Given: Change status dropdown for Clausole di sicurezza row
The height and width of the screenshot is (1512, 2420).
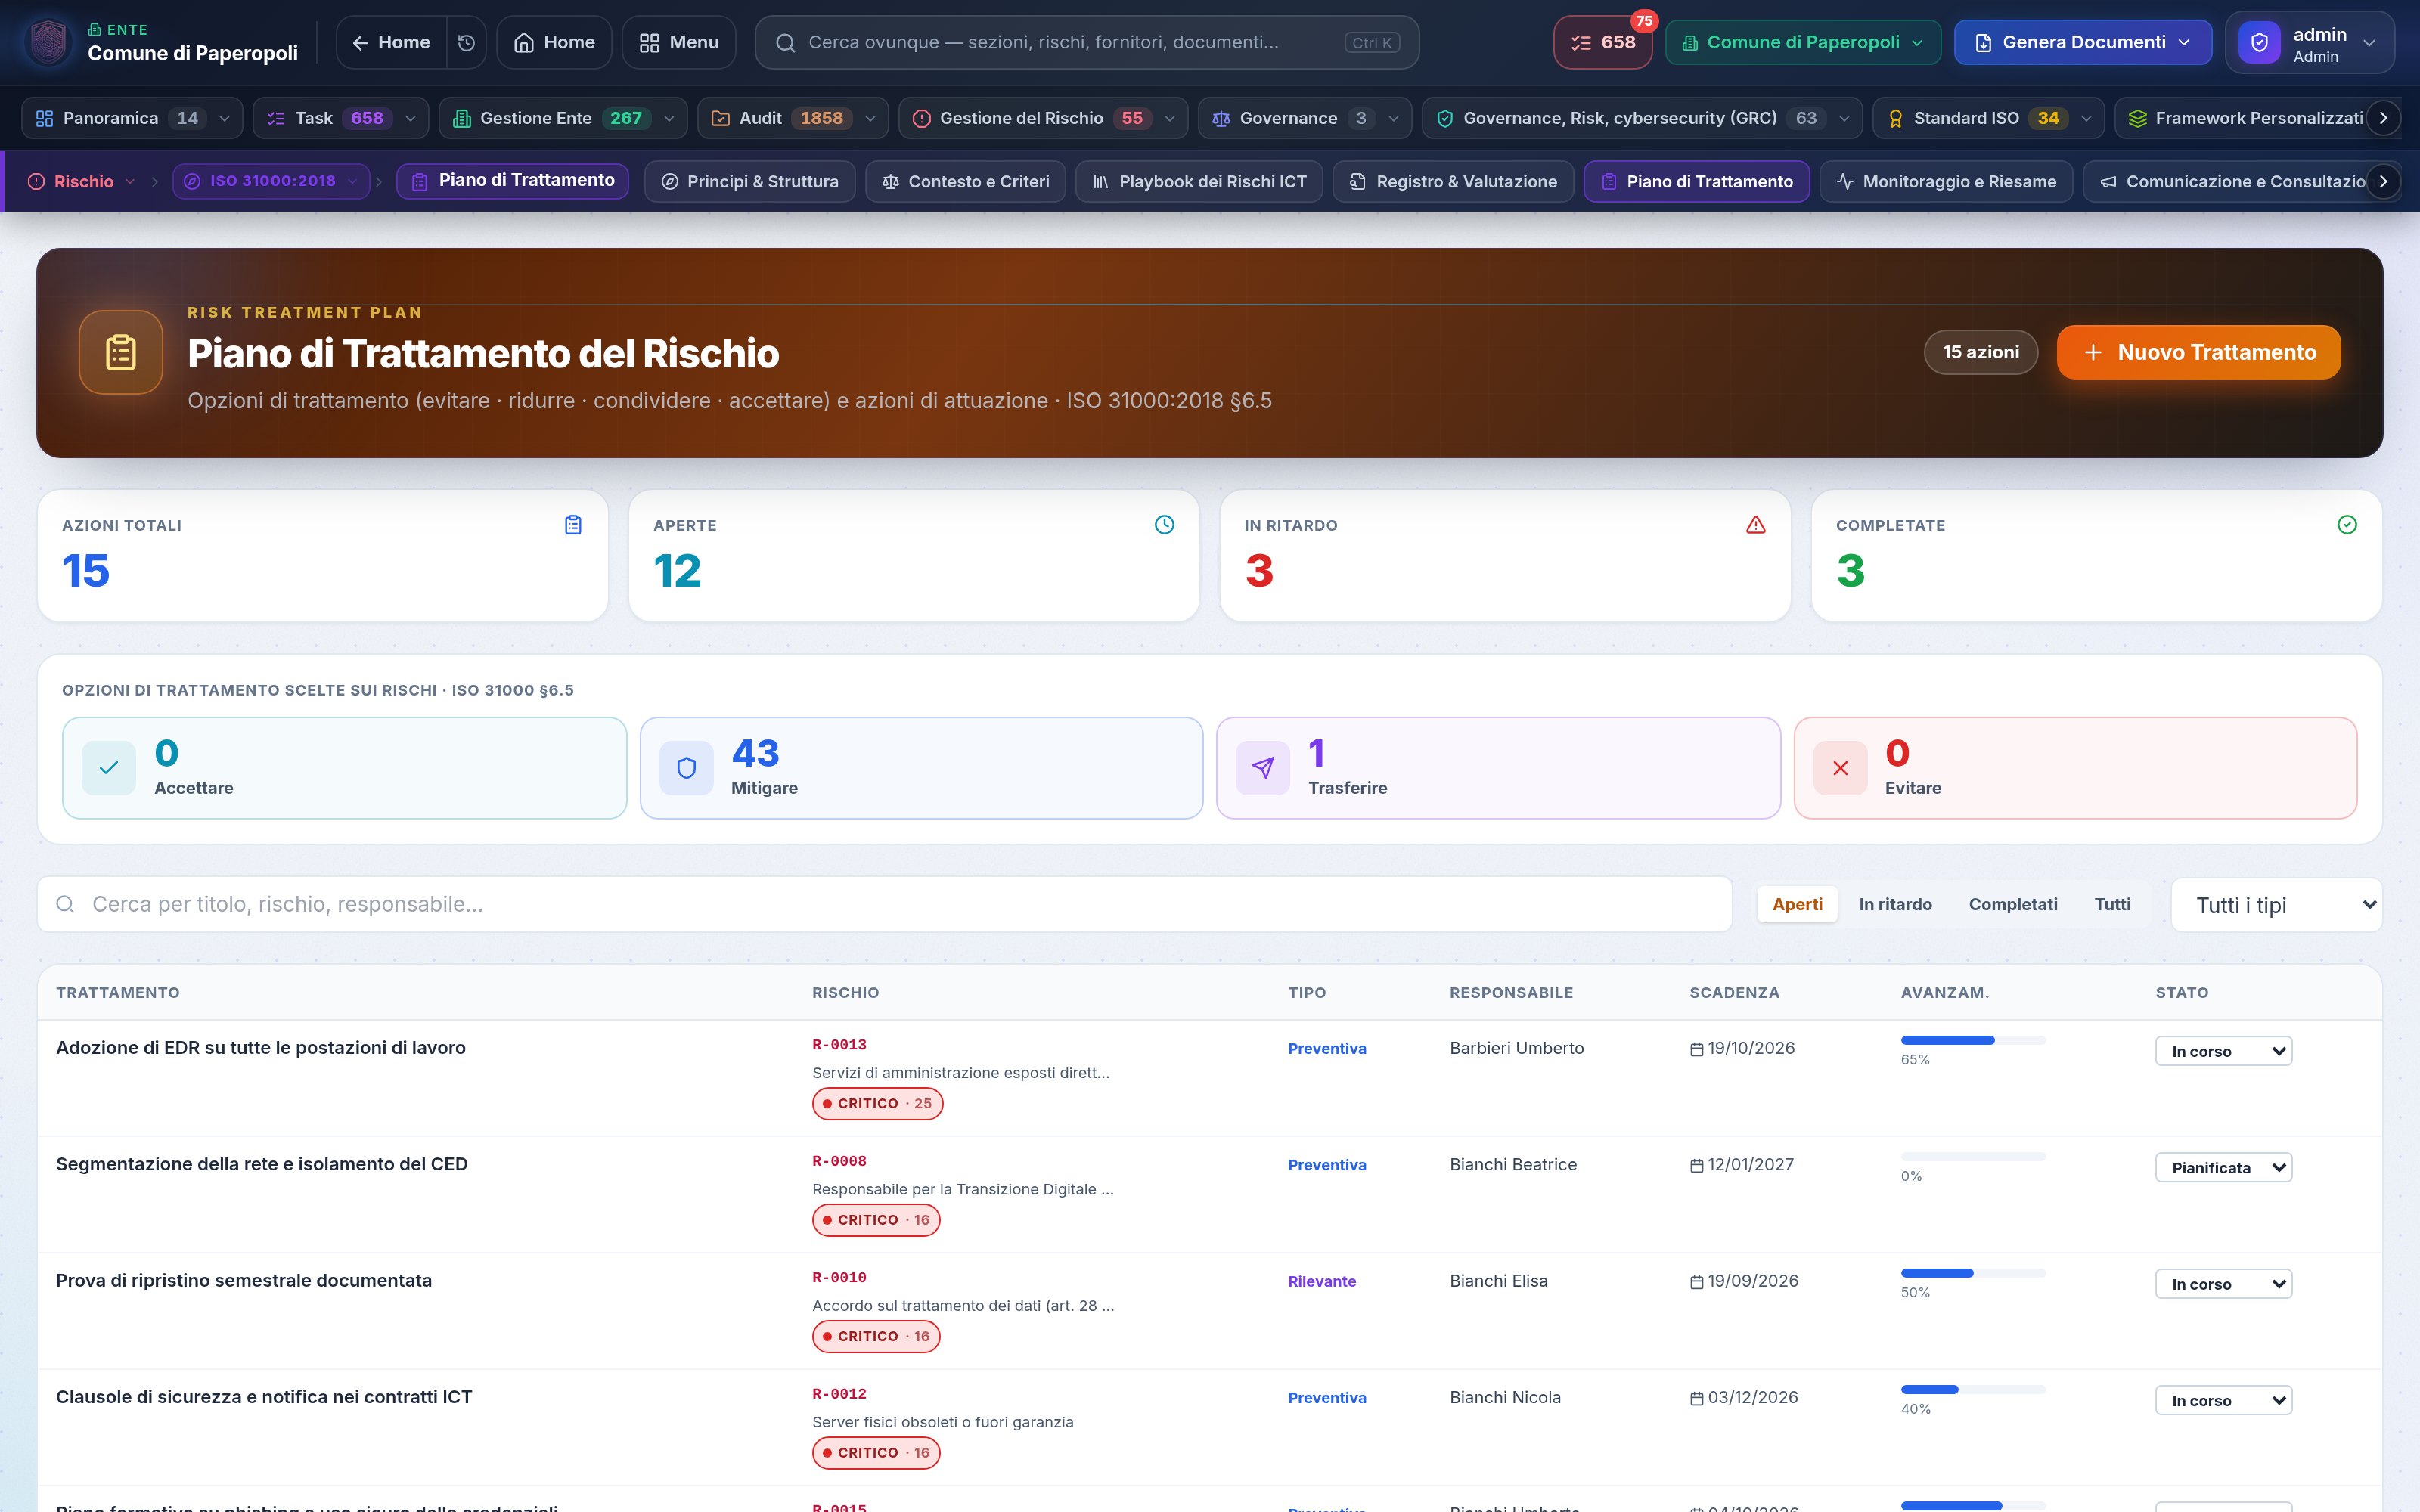Looking at the screenshot, I should tap(2223, 1400).
